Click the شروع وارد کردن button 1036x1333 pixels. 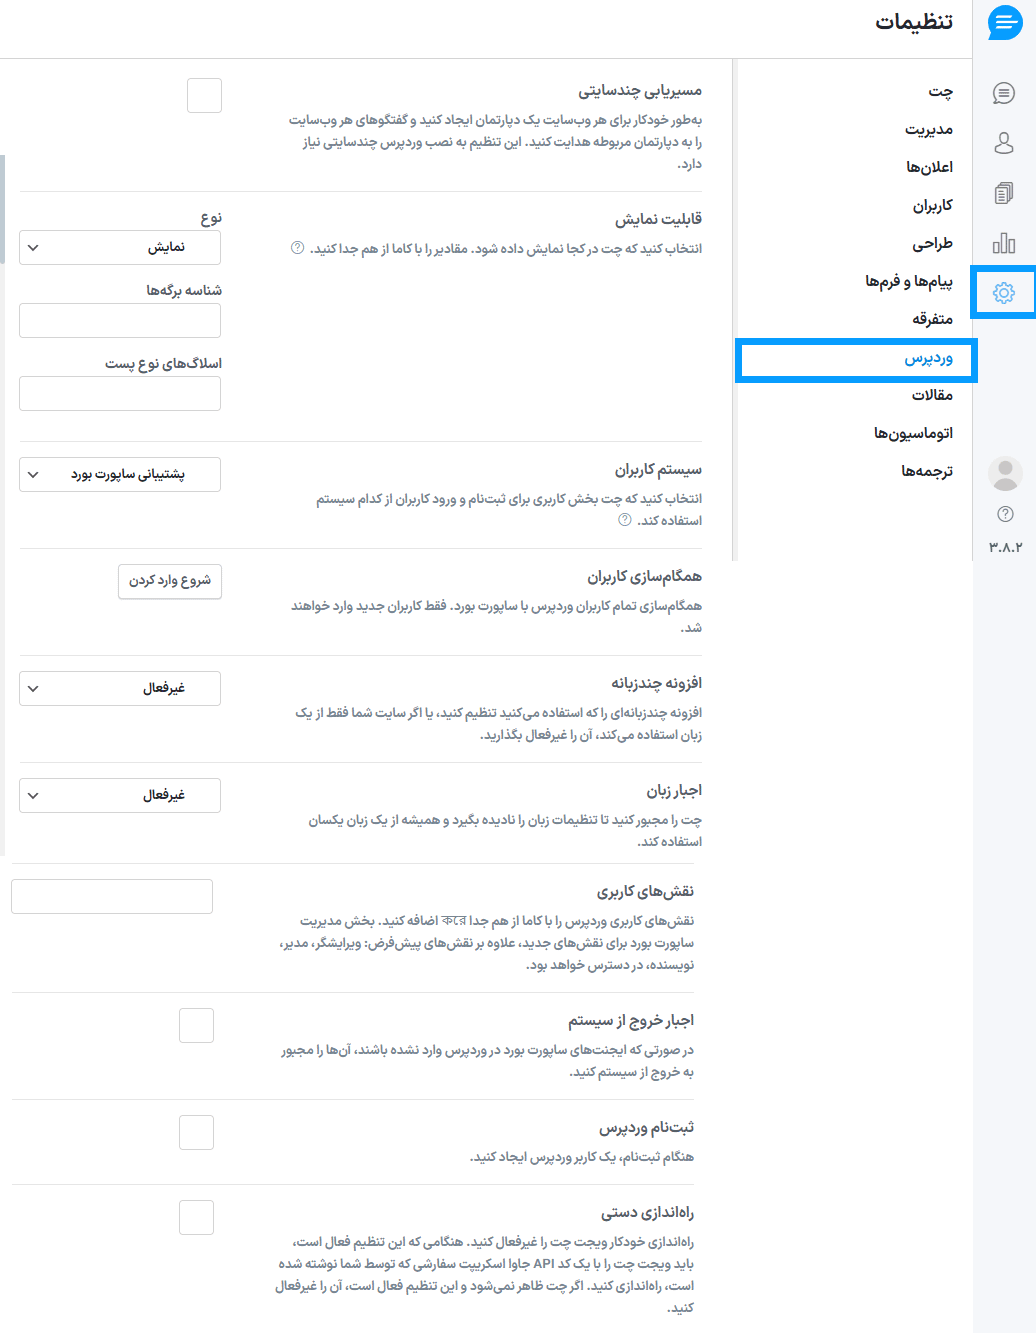[169, 581]
